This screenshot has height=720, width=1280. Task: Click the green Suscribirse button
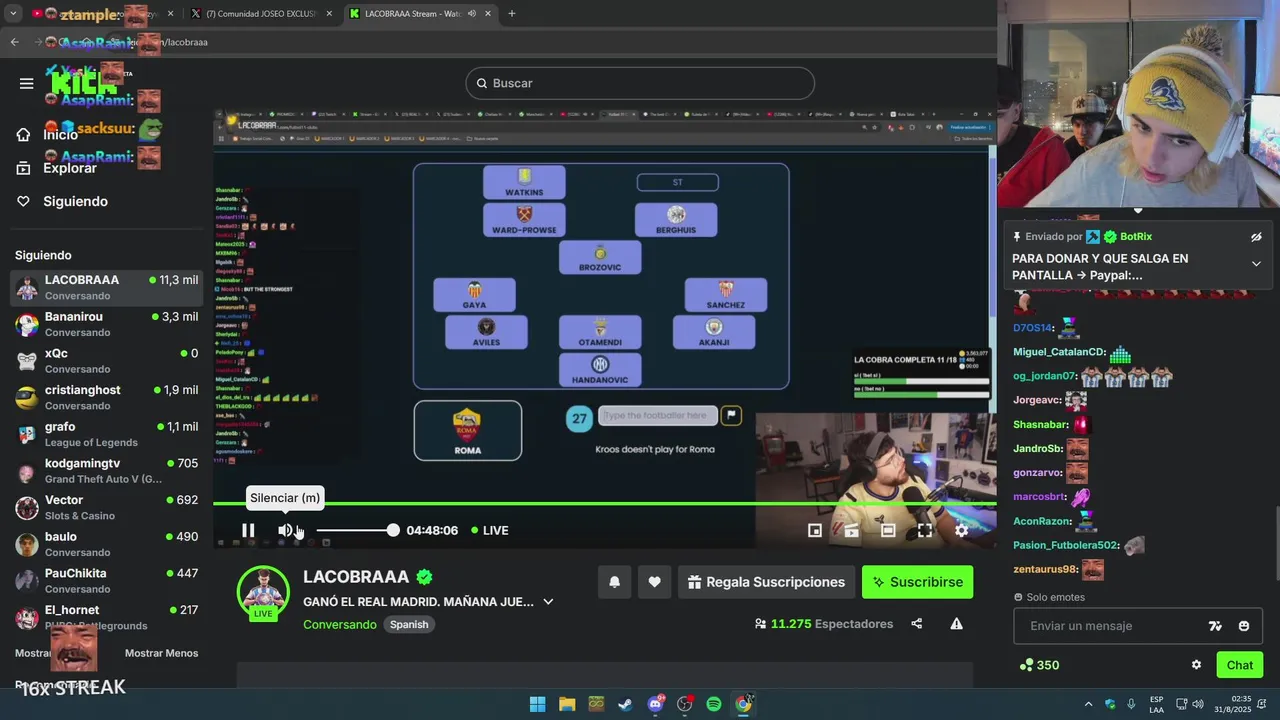click(x=917, y=582)
